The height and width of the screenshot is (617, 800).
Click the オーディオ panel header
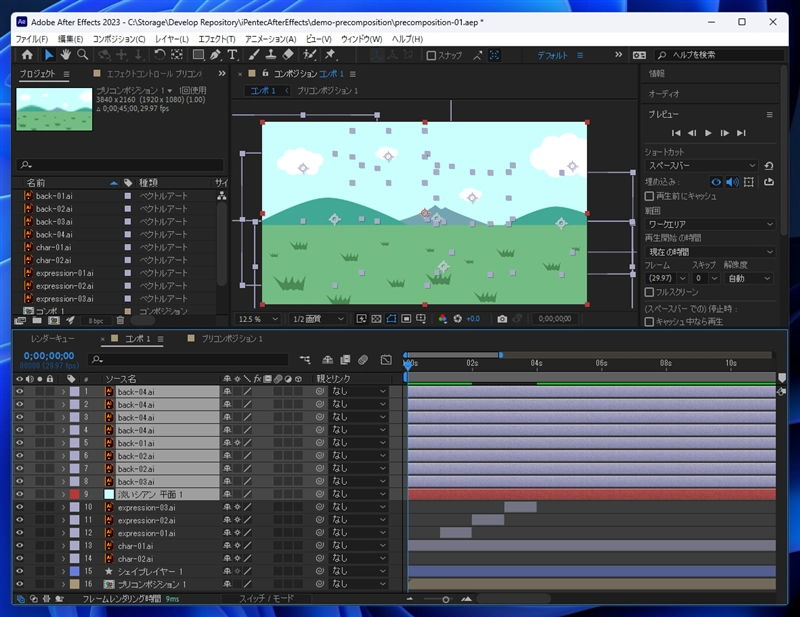664,94
